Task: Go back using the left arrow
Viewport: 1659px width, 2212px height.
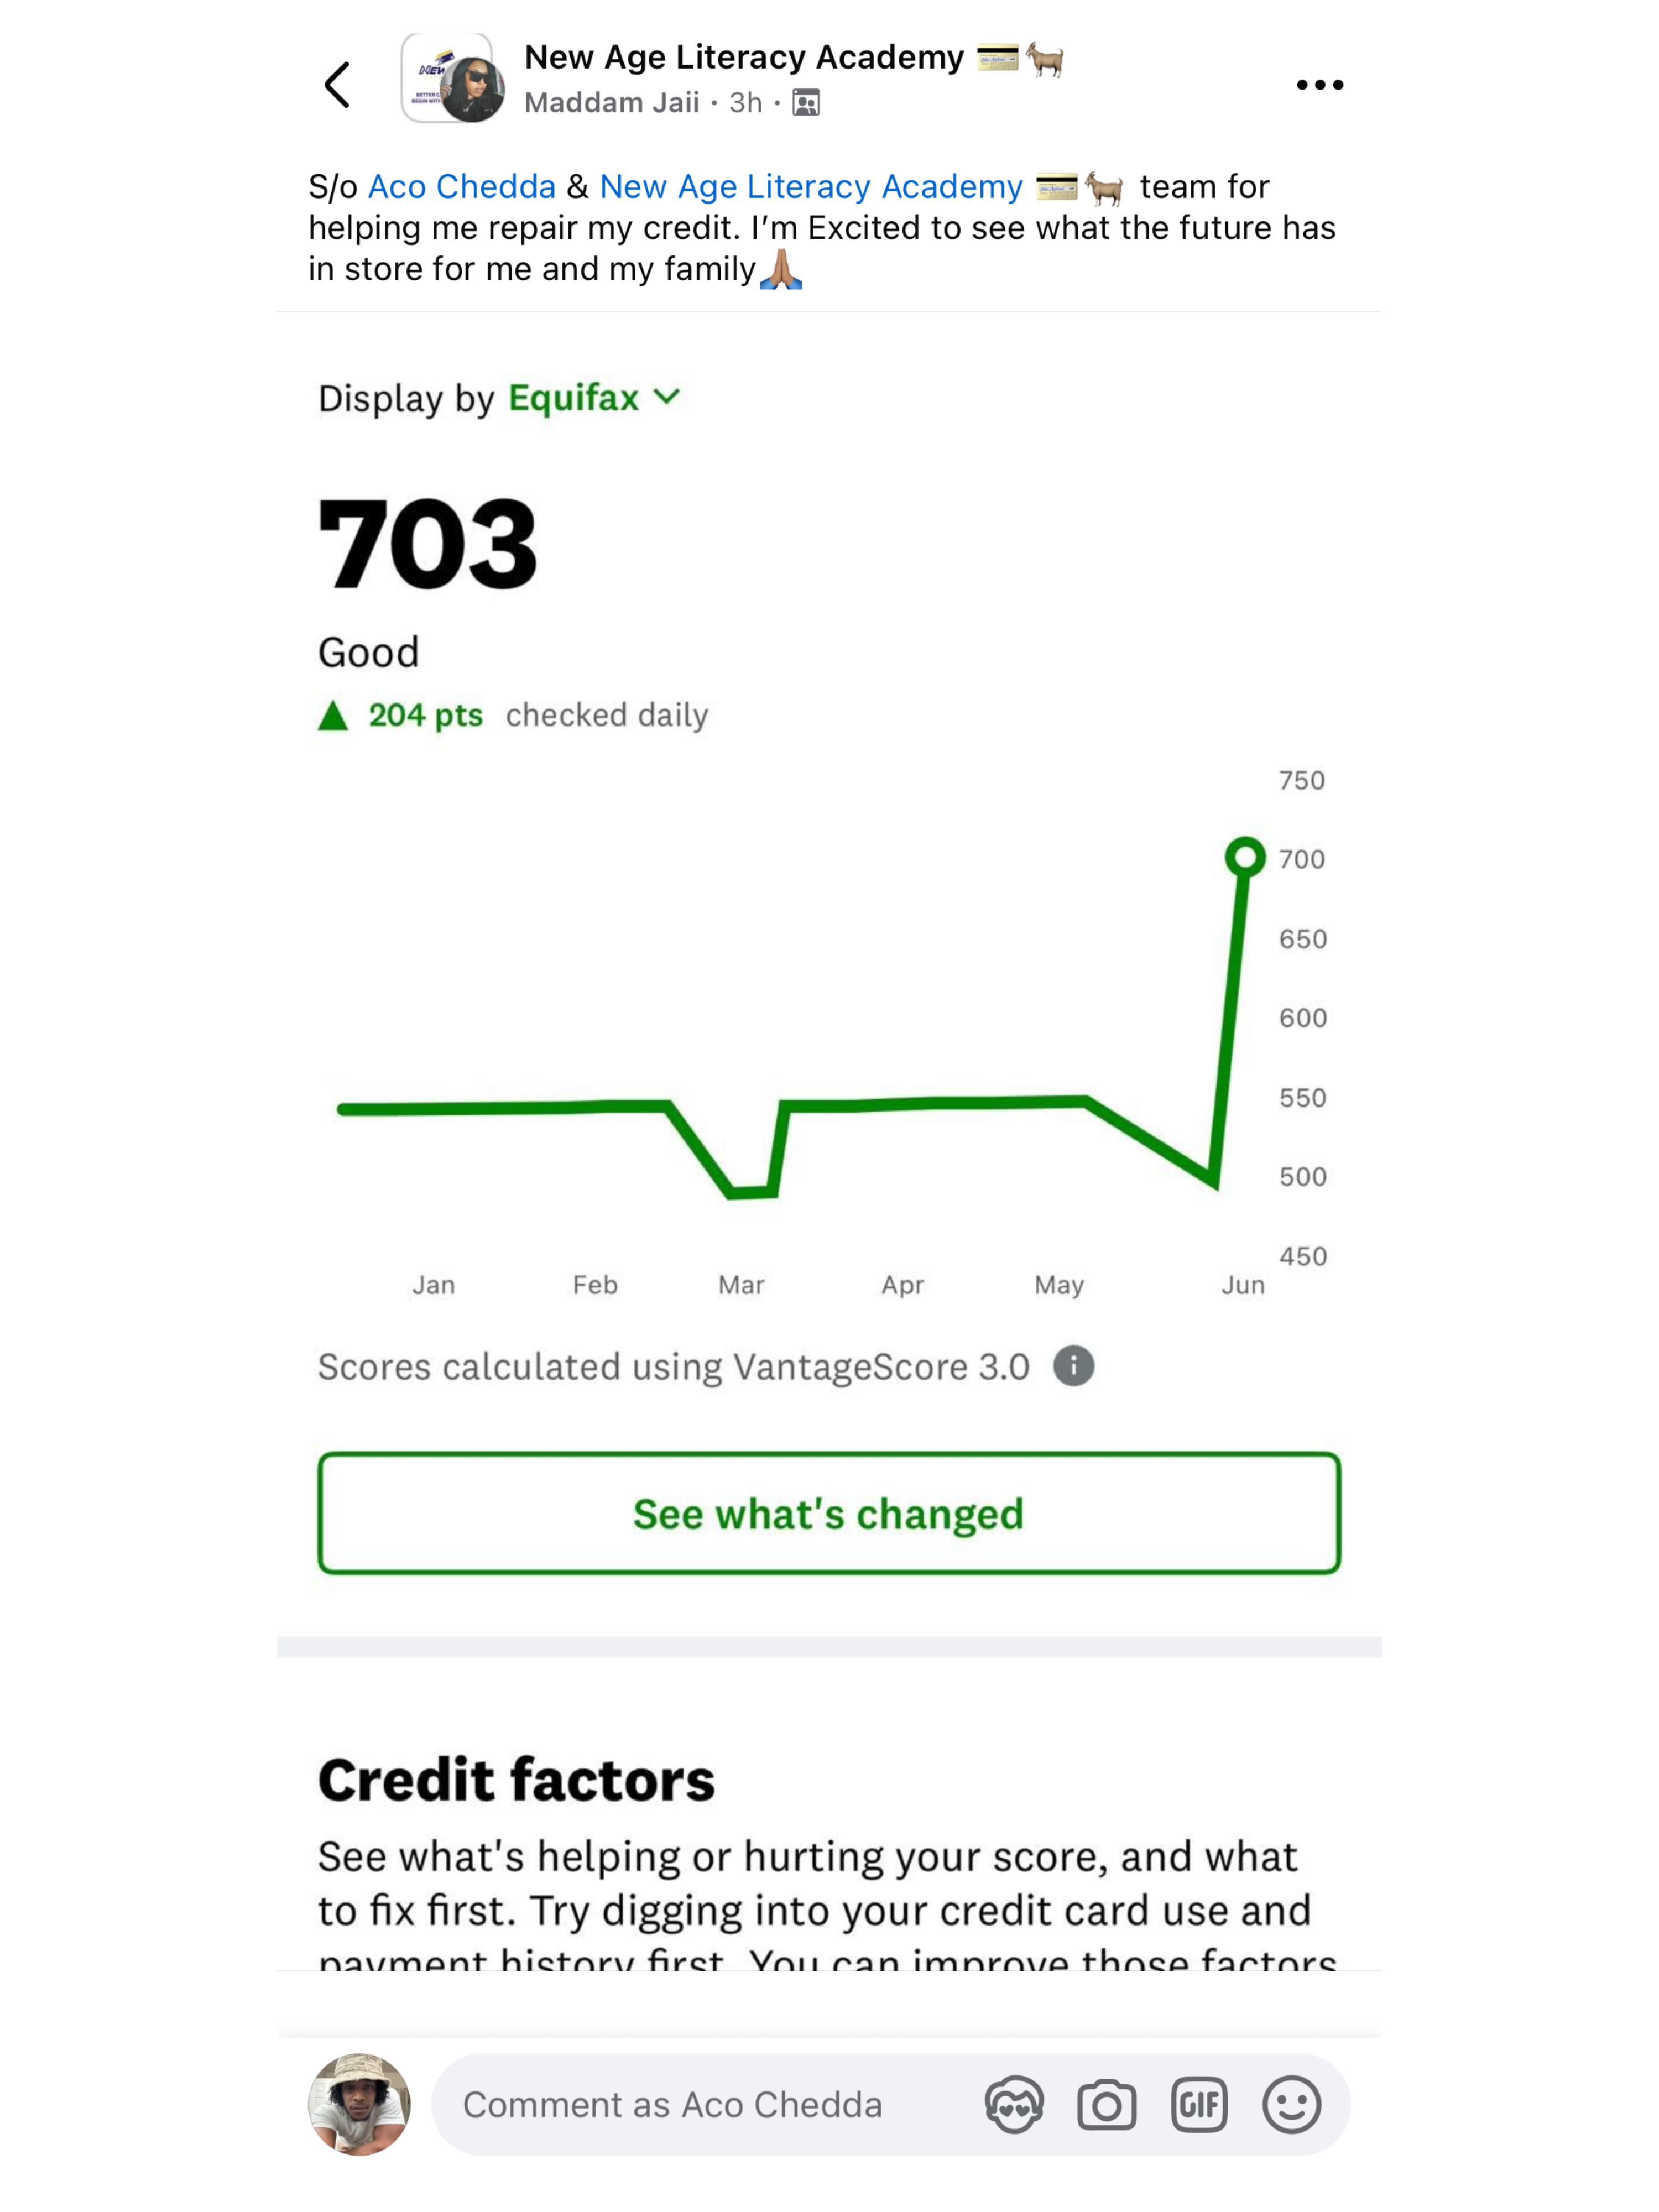Action: pos(338,85)
